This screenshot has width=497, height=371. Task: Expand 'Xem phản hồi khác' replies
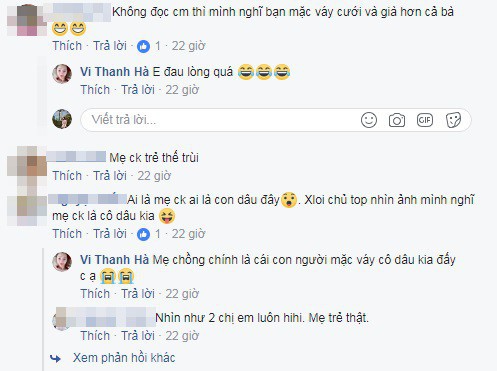[x=124, y=358]
